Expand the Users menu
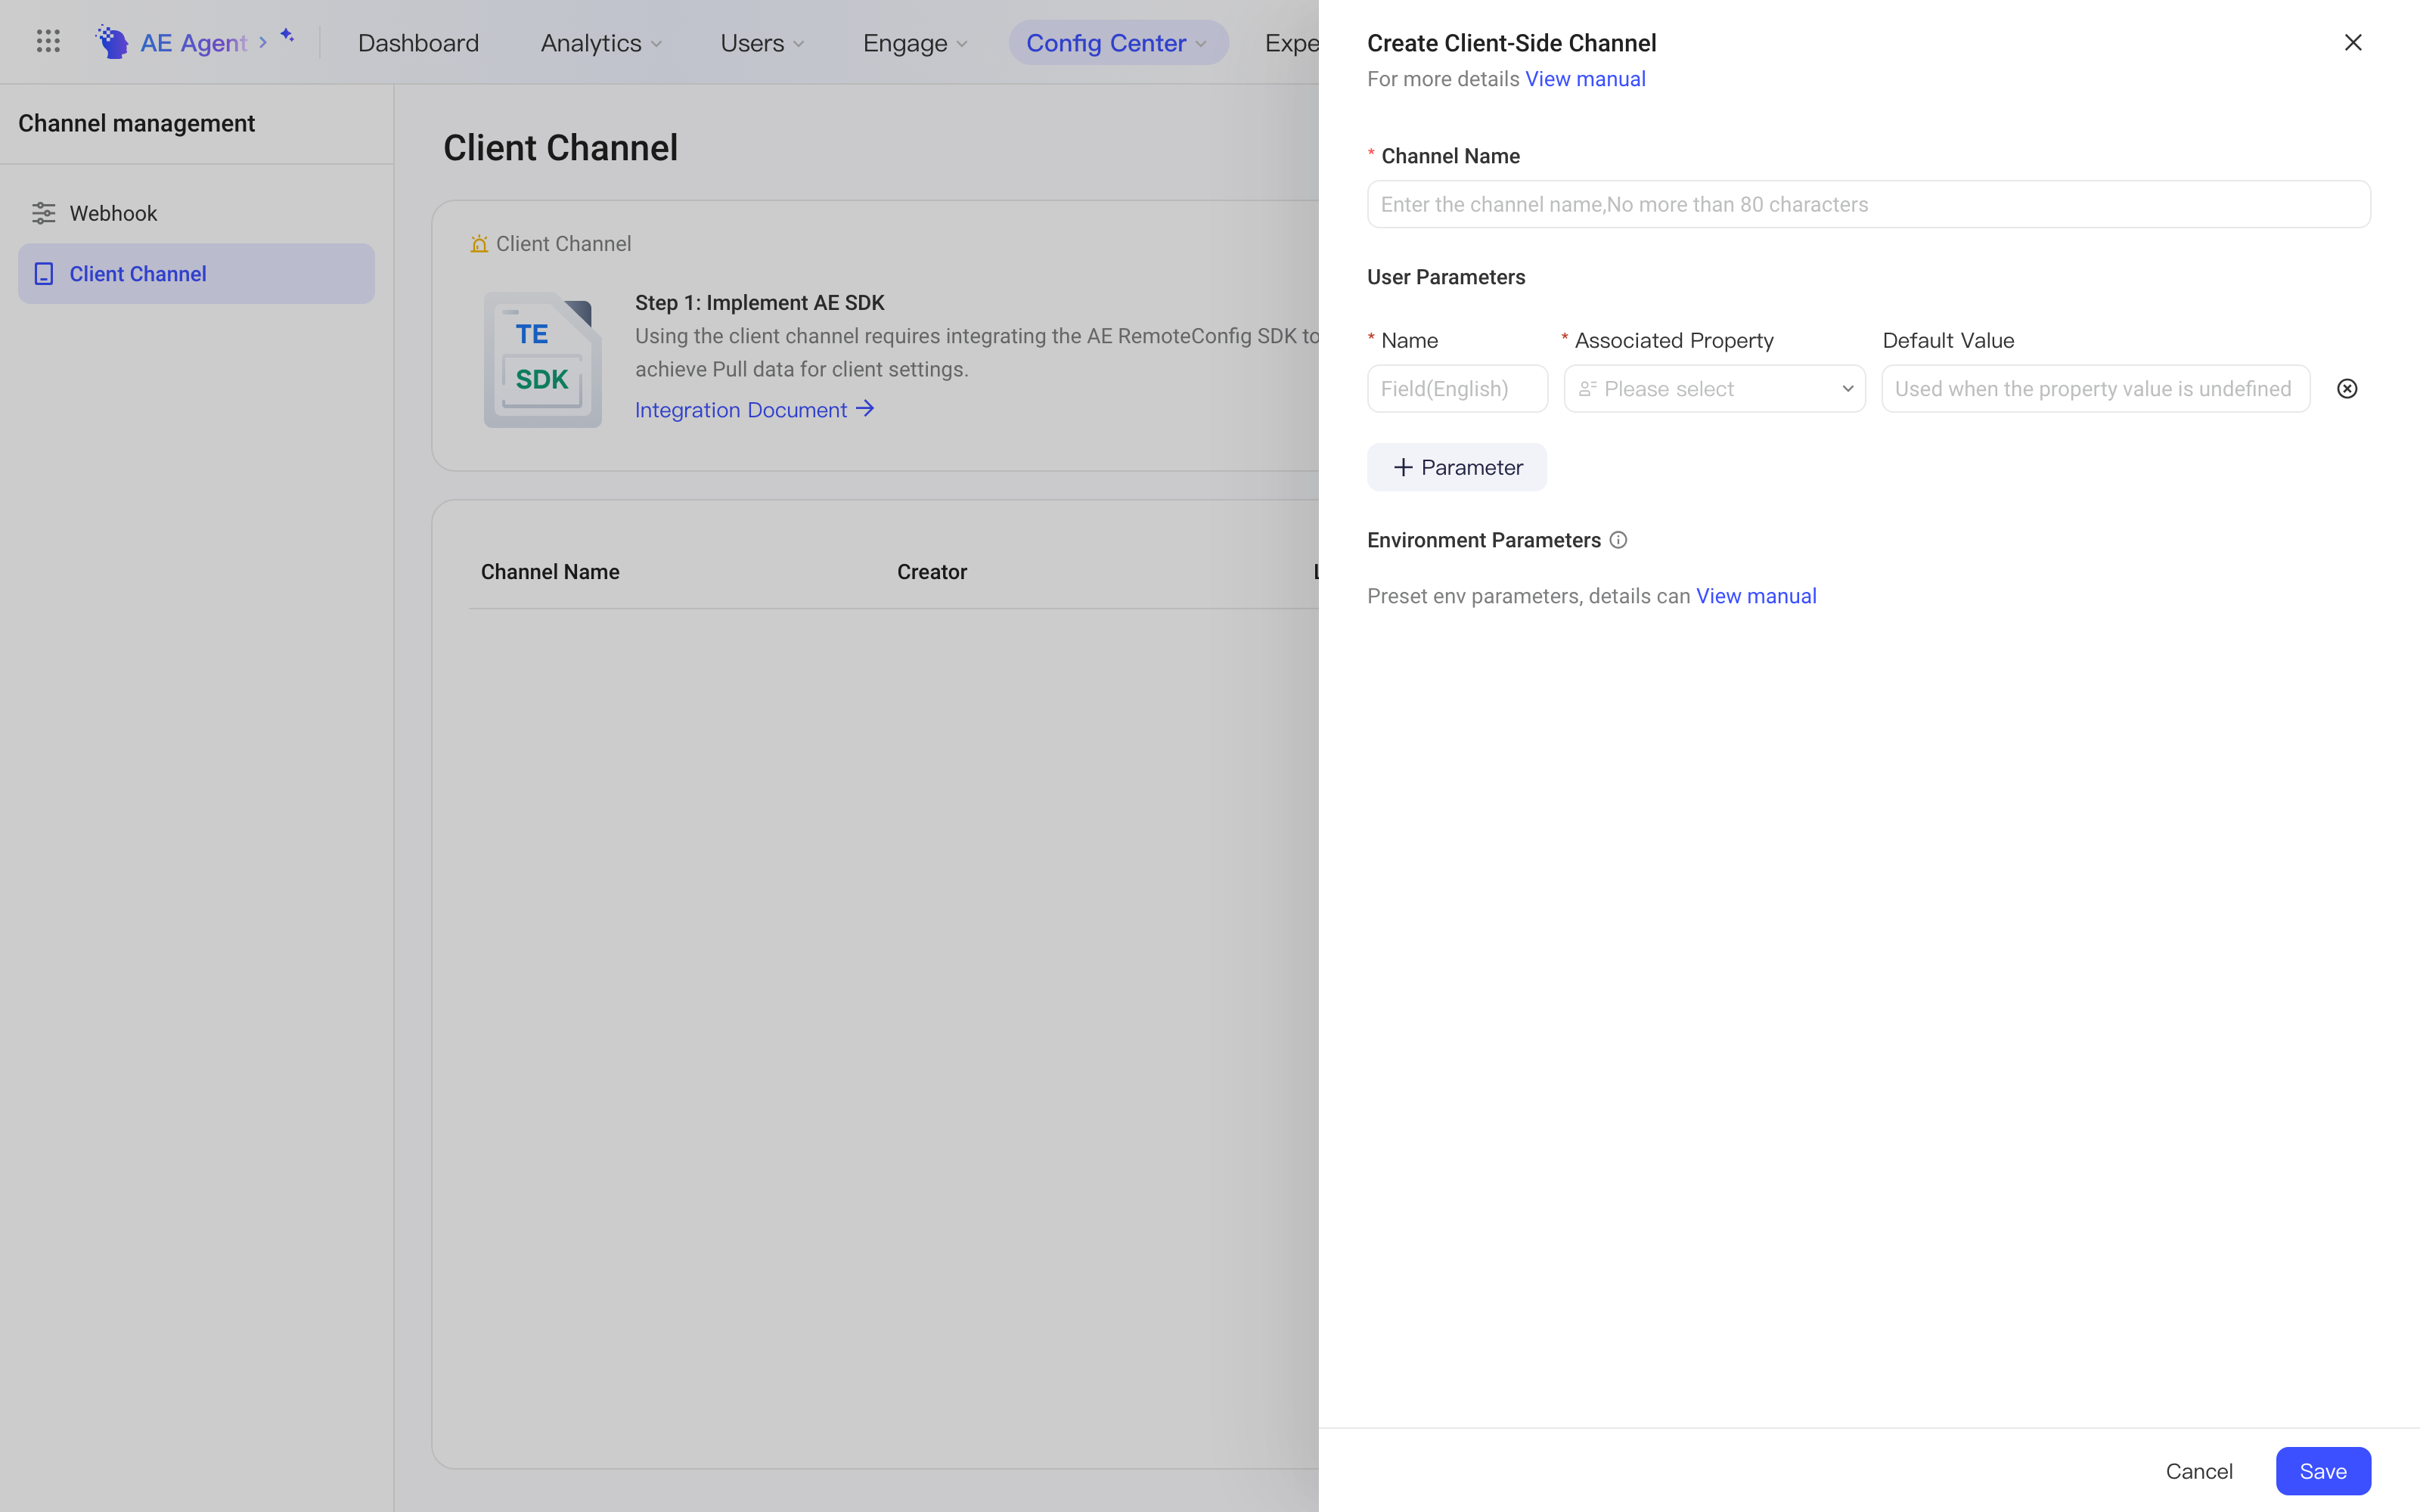 click(762, 43)
